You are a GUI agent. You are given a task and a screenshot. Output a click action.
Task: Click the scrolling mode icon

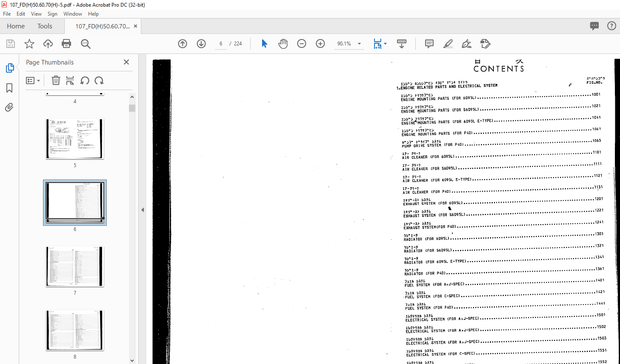[x=402, y=44]
